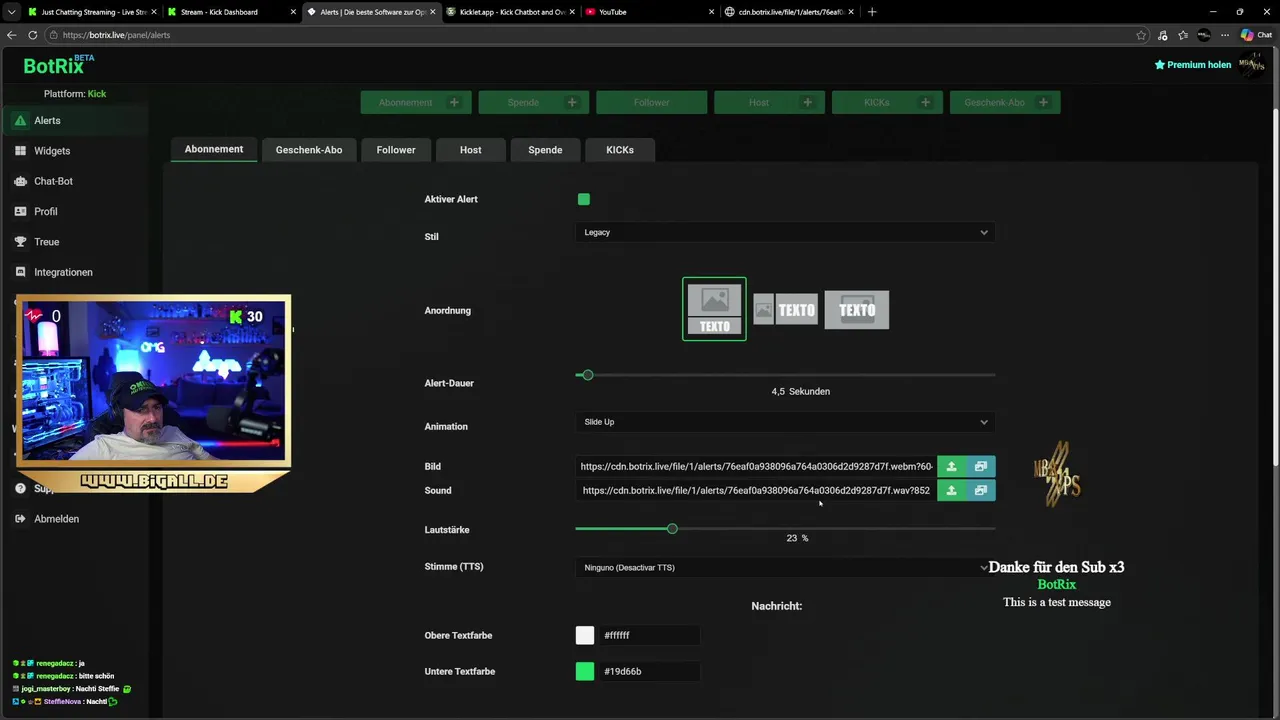Upload a file for Bild
Image resolution: width=1280 pixels, height=720 pixels.
point(951,466)
